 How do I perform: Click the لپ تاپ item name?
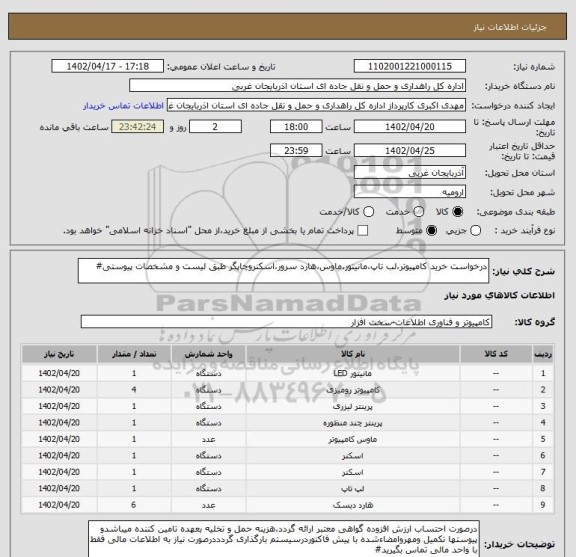[353, 489]
